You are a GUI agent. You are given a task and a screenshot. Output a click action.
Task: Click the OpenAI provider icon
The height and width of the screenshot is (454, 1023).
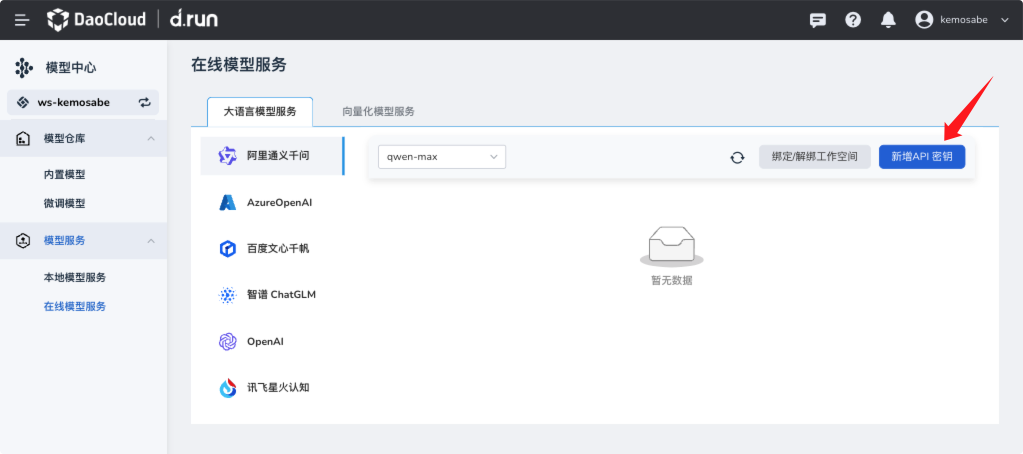point(228,342)
